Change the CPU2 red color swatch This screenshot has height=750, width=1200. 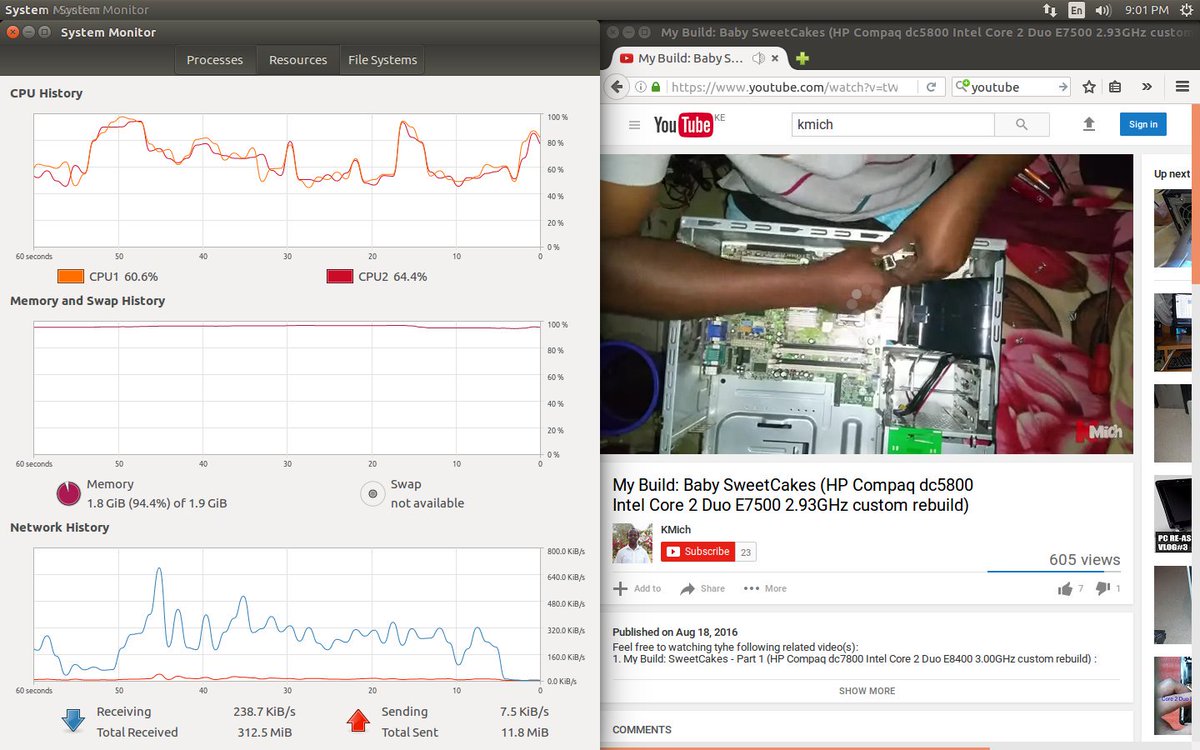340,276
